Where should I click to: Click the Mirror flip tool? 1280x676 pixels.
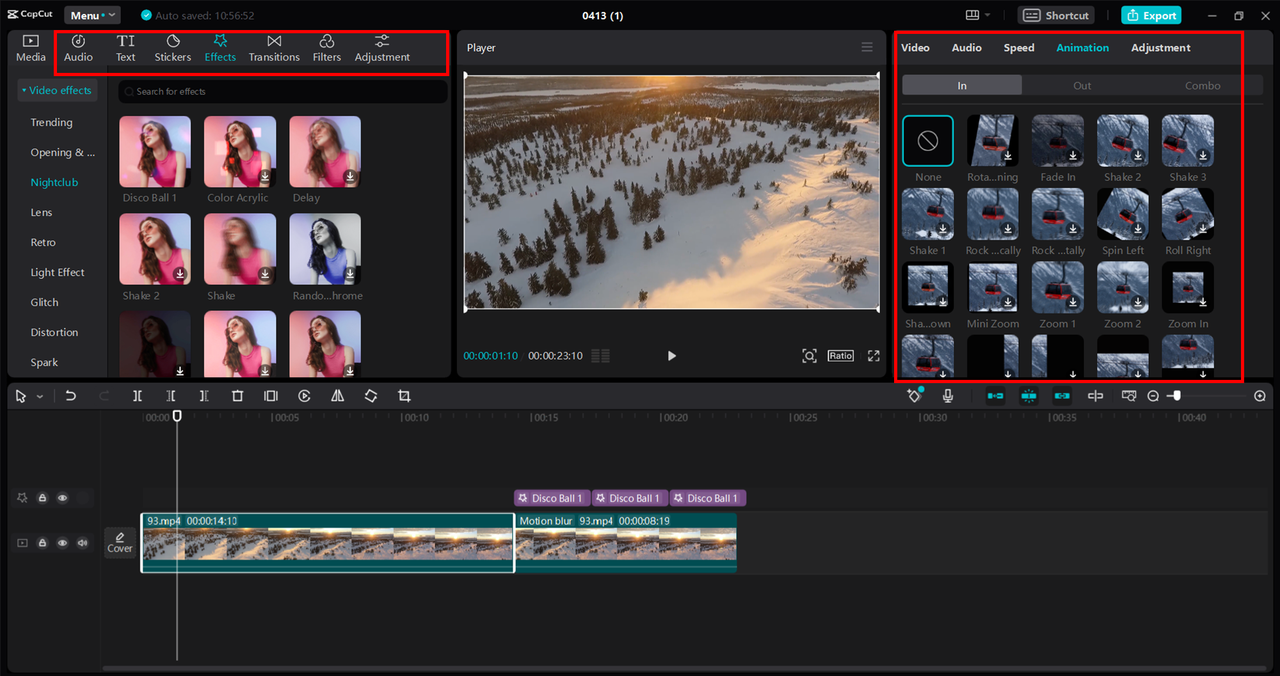337,396
